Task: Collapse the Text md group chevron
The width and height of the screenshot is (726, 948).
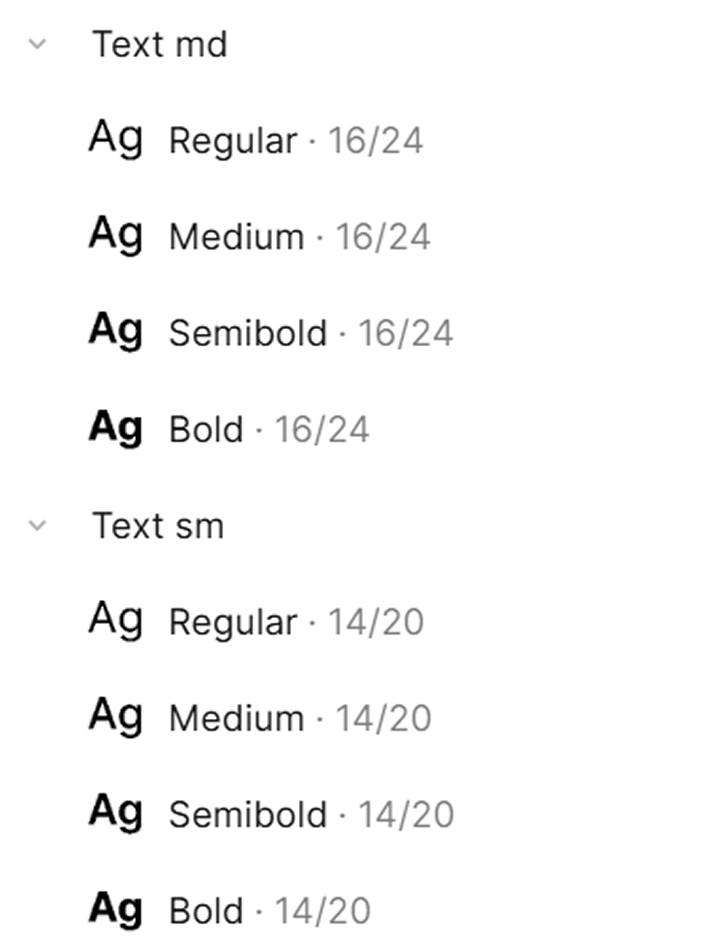Action: (38, 44)
